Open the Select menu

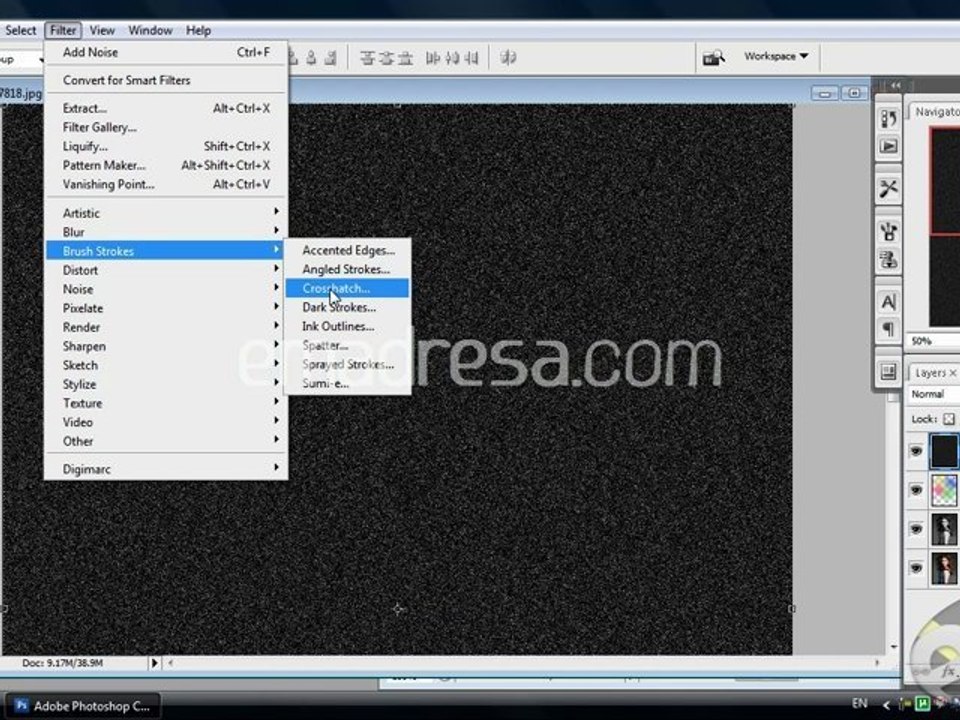21,30
